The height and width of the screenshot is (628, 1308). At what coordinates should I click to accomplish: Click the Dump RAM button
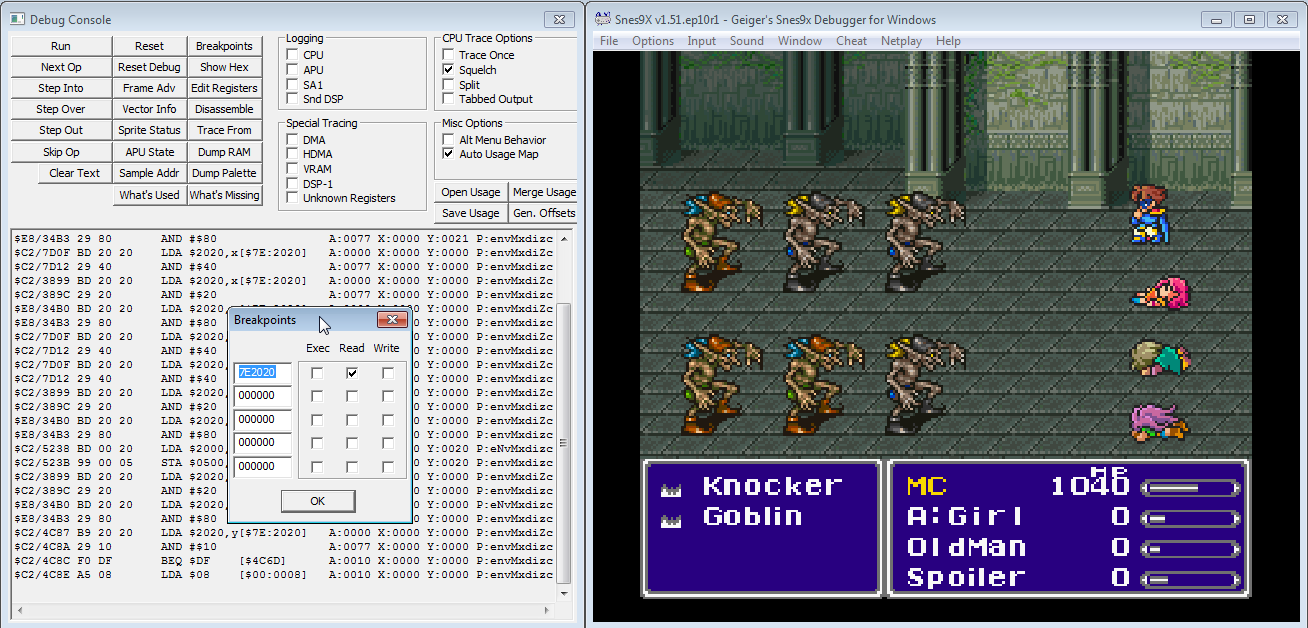tap(224, 152)
